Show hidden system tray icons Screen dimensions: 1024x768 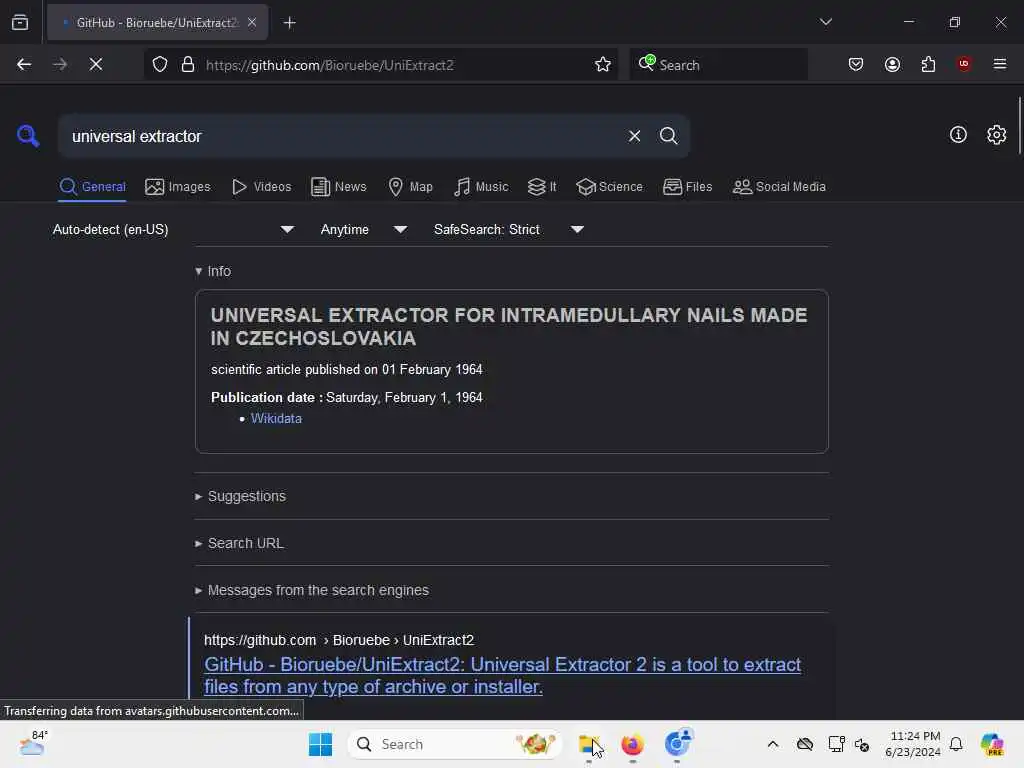pos(773,744)
